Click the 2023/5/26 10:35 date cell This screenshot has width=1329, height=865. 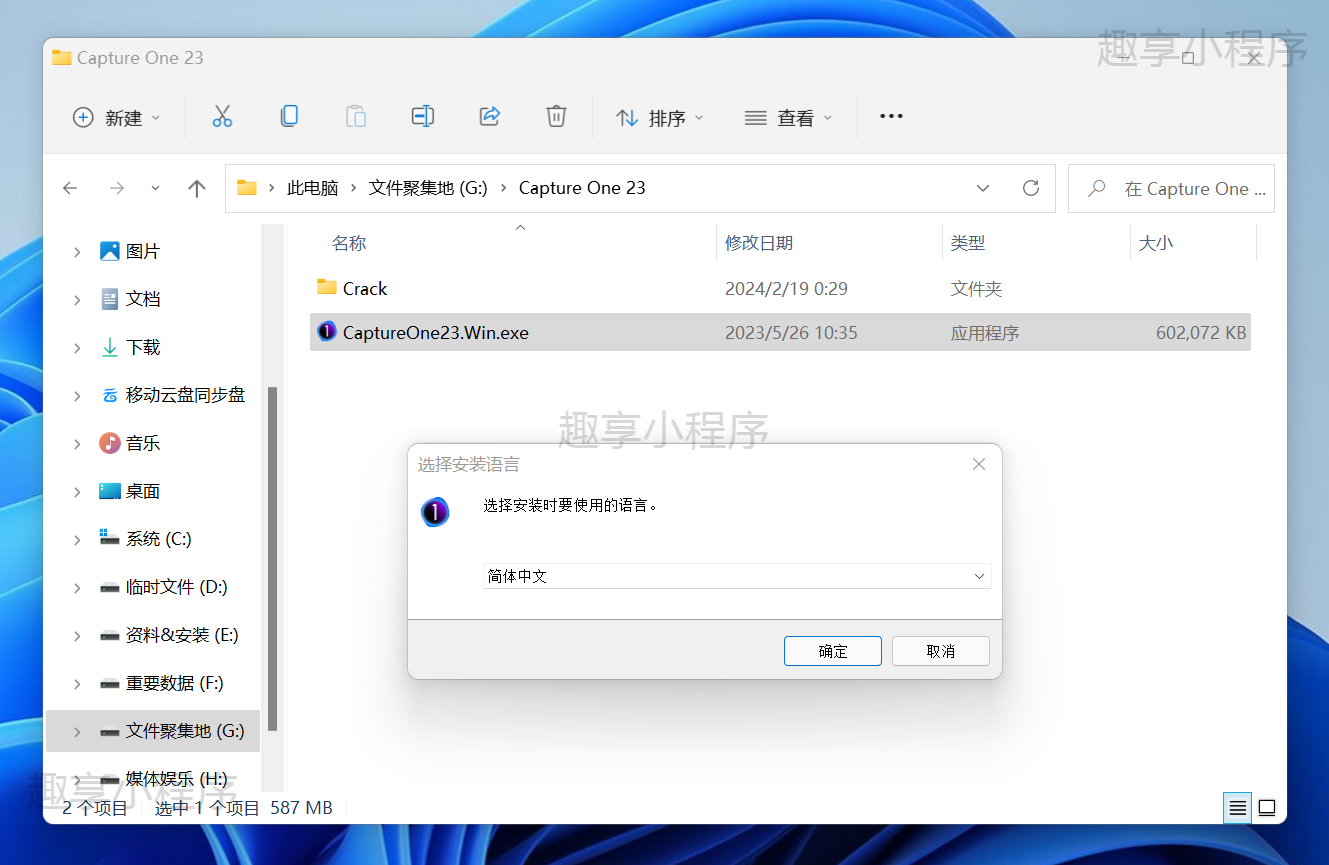(791, 333)
